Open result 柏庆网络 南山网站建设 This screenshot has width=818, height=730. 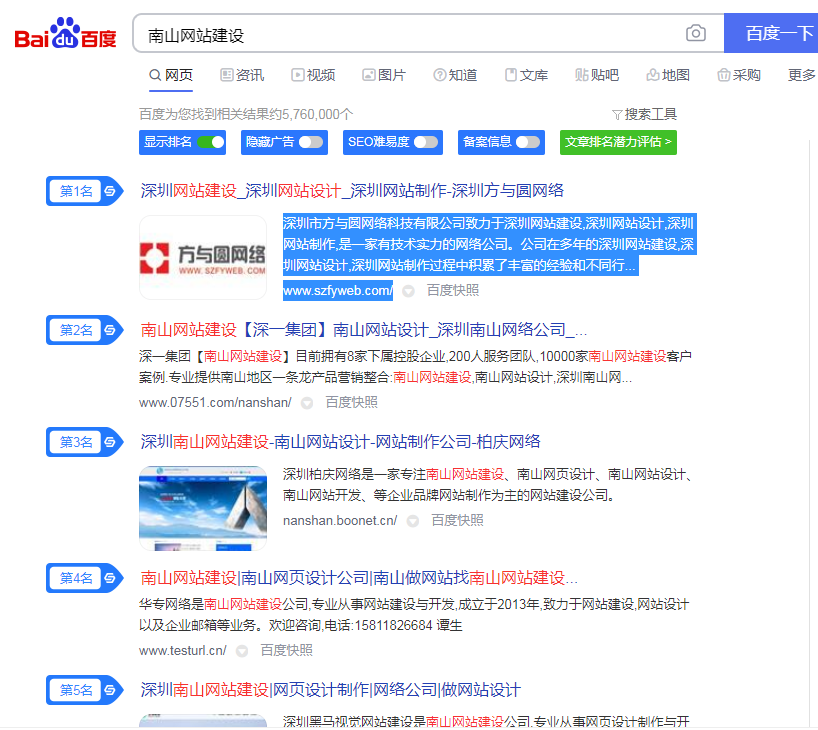point(340,442)
